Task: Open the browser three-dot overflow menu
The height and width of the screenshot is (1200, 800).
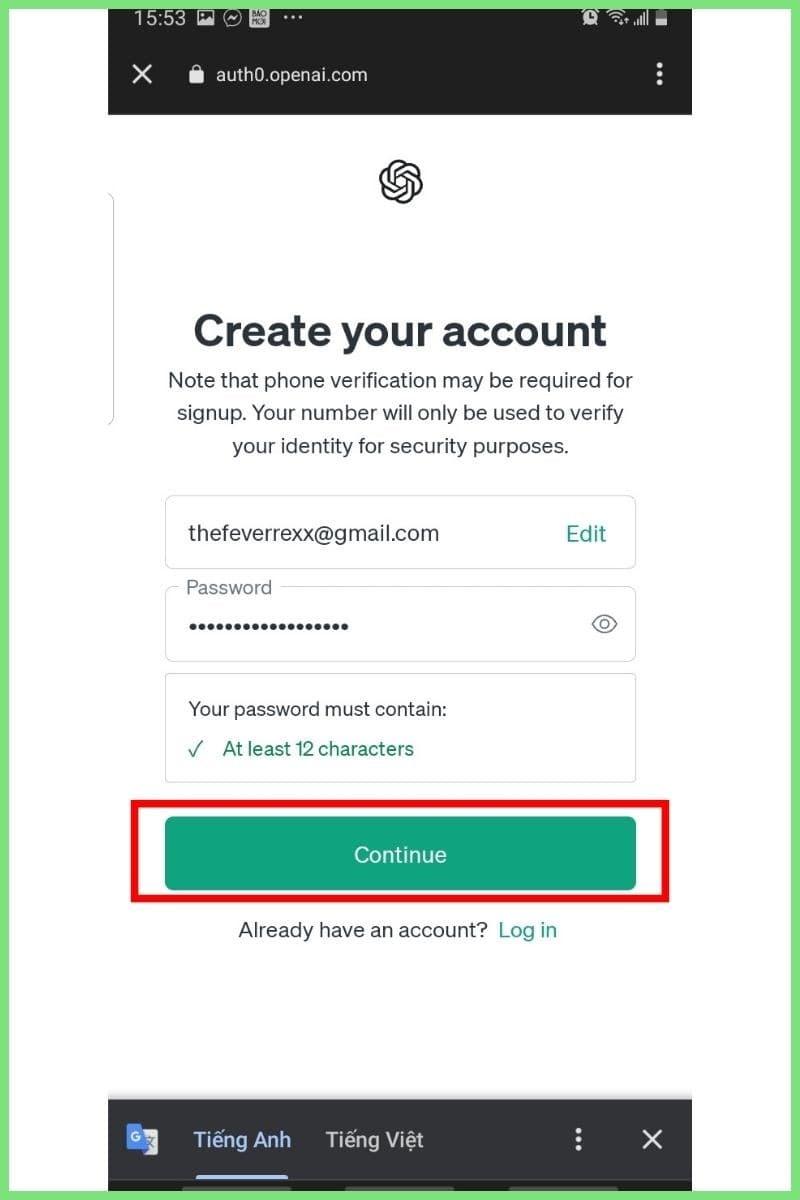Action: (659, 74)
